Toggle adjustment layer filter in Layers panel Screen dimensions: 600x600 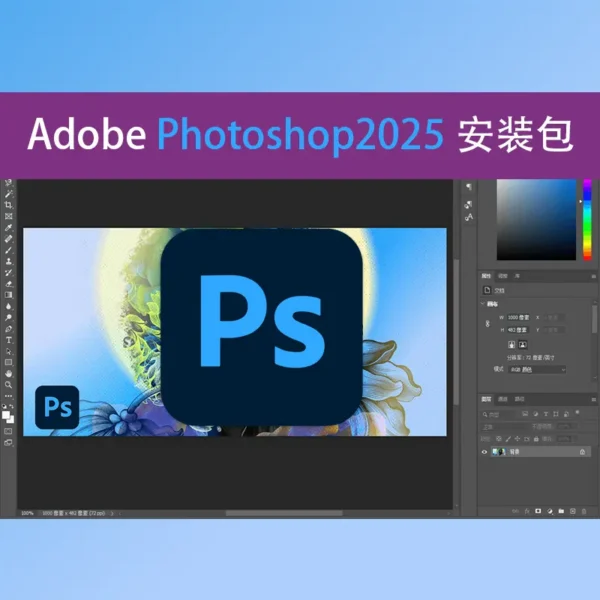[x=536, y=414]
